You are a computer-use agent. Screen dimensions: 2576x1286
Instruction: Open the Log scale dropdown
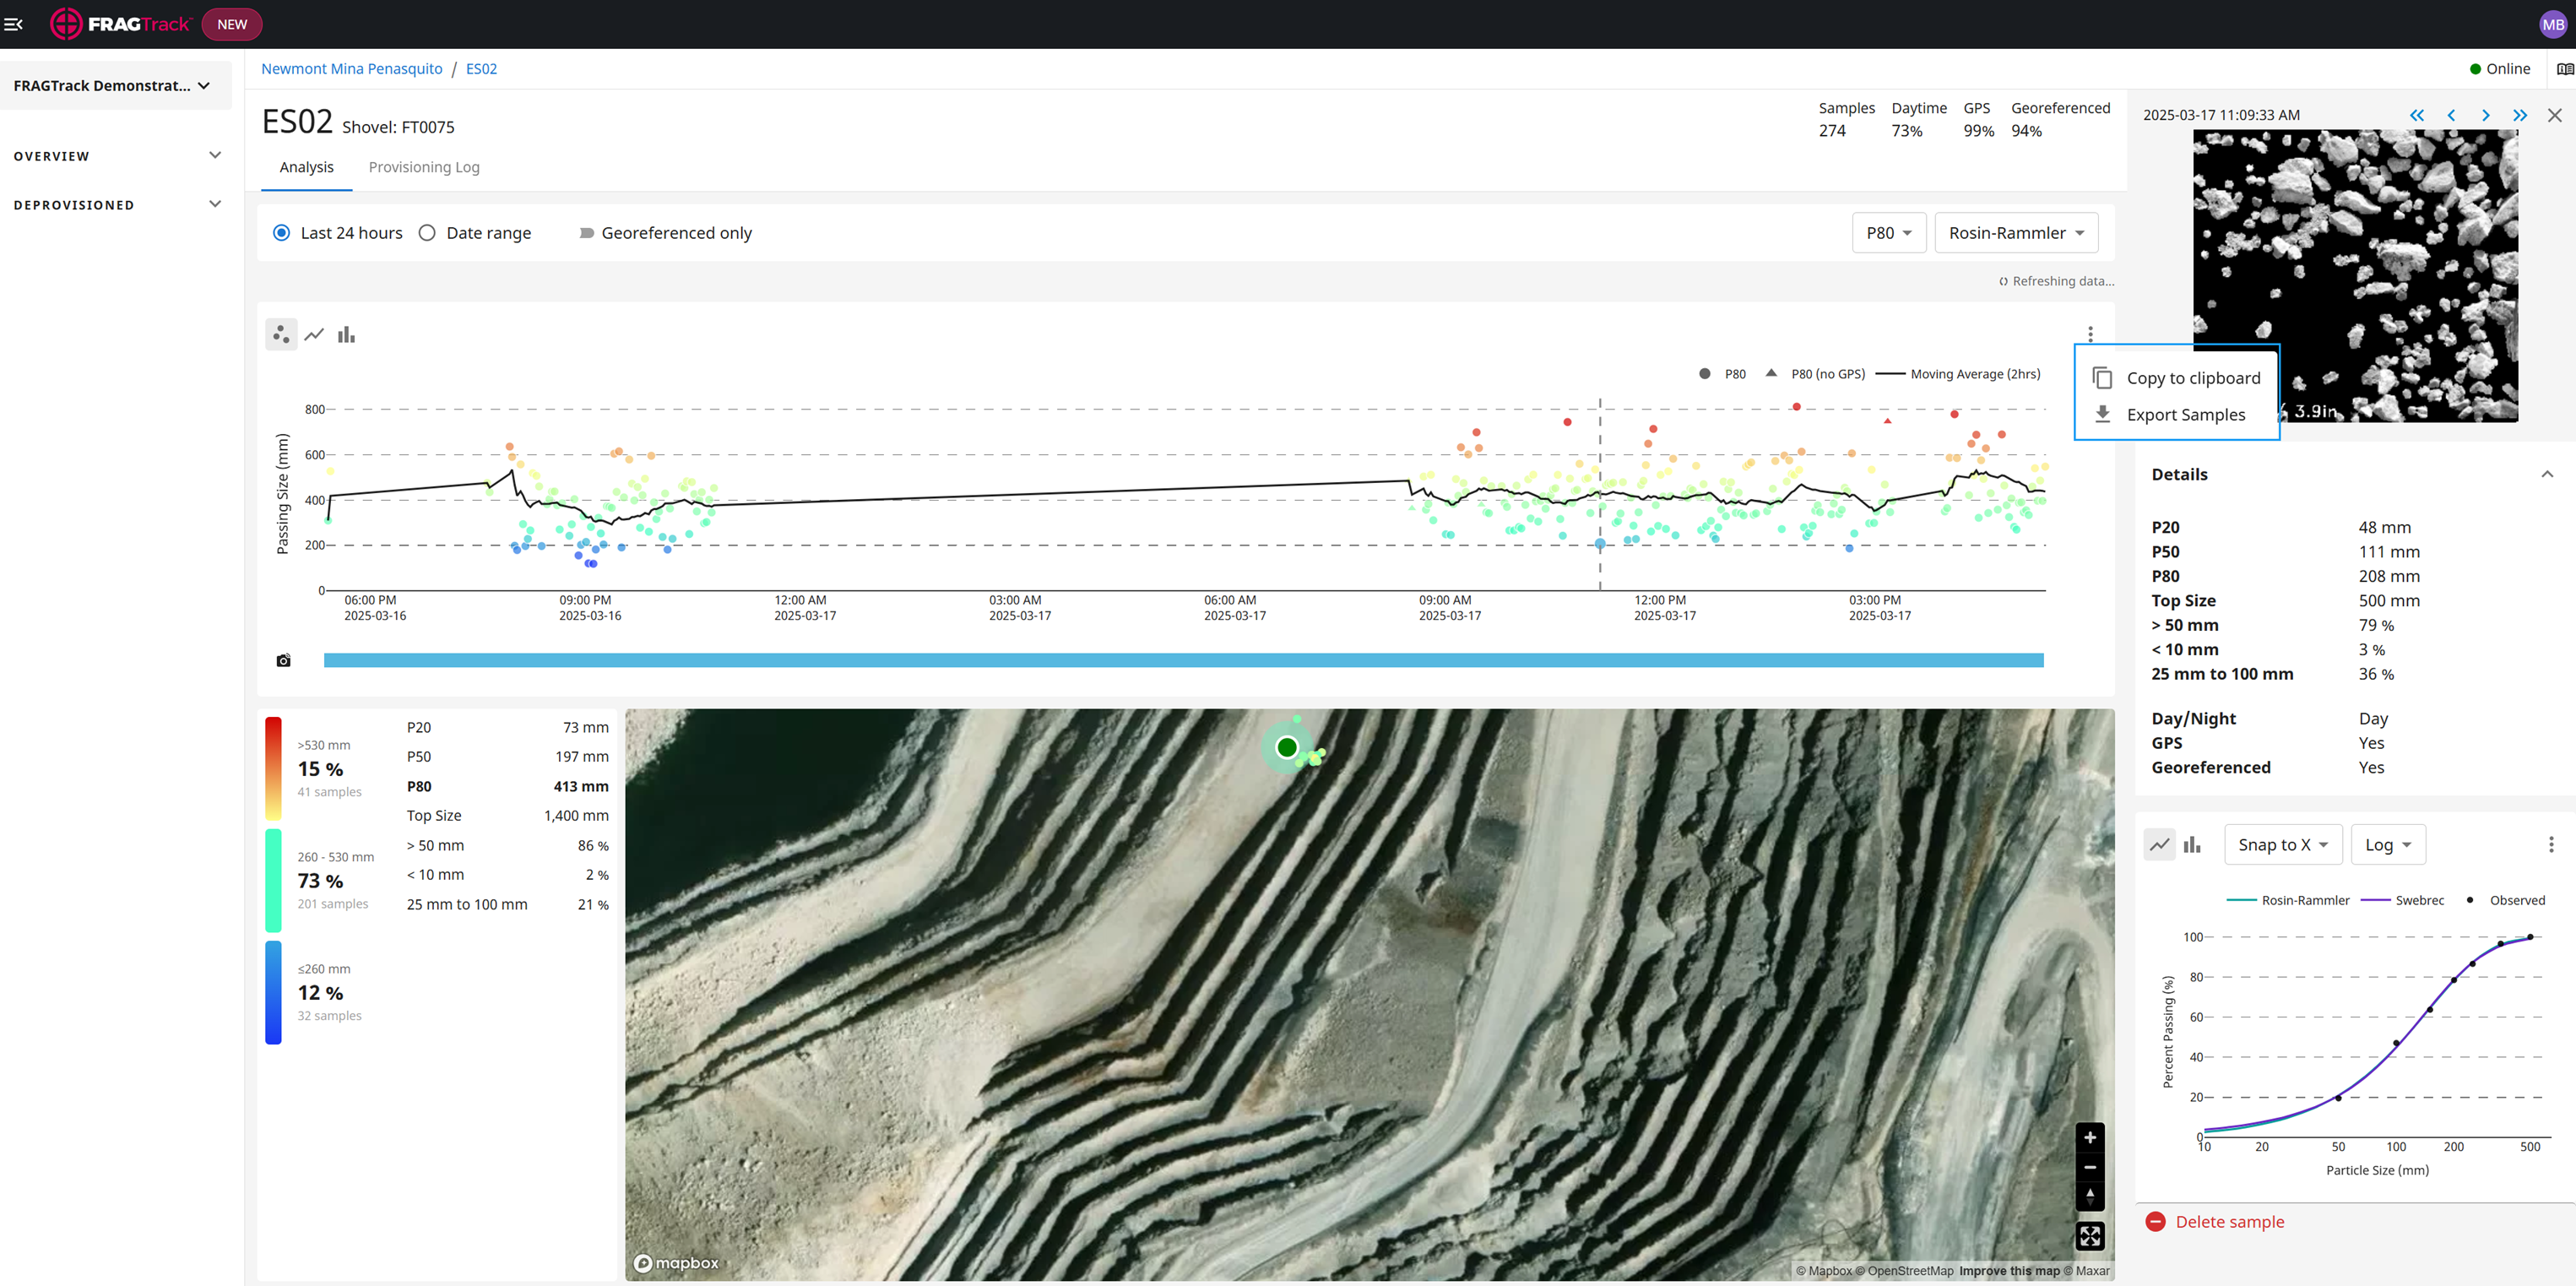pos(2388,845)
